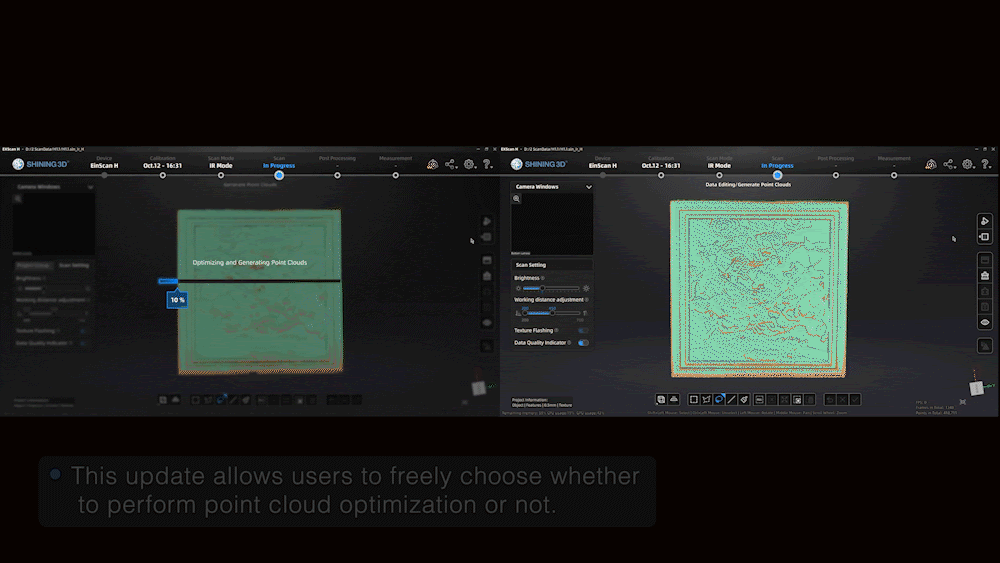Select the lasso selection tool in bottom toolbar
This screenshot has height=563, width=1000.
pos(719,399)
